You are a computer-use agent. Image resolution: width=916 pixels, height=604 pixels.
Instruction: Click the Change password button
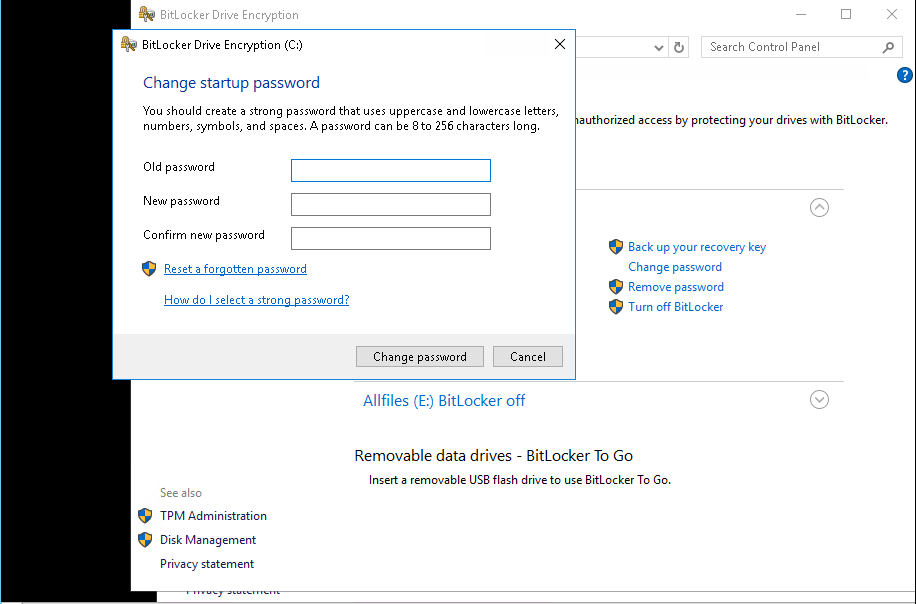pyautogui.click(x=419, y=356)
